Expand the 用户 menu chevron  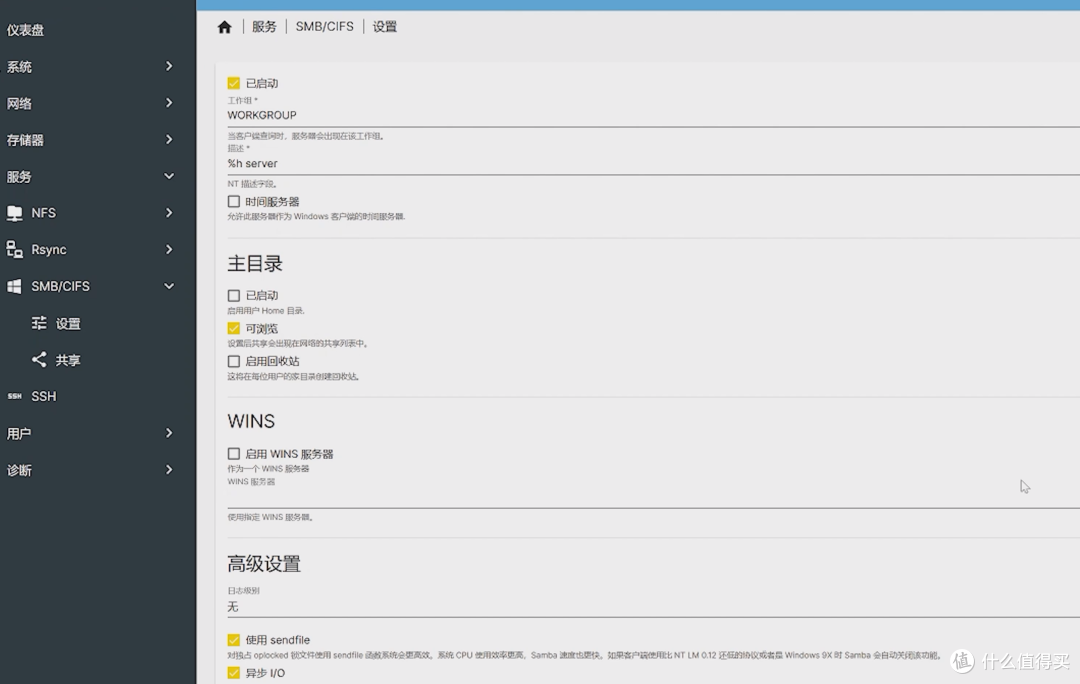click(x=169, y=433)
